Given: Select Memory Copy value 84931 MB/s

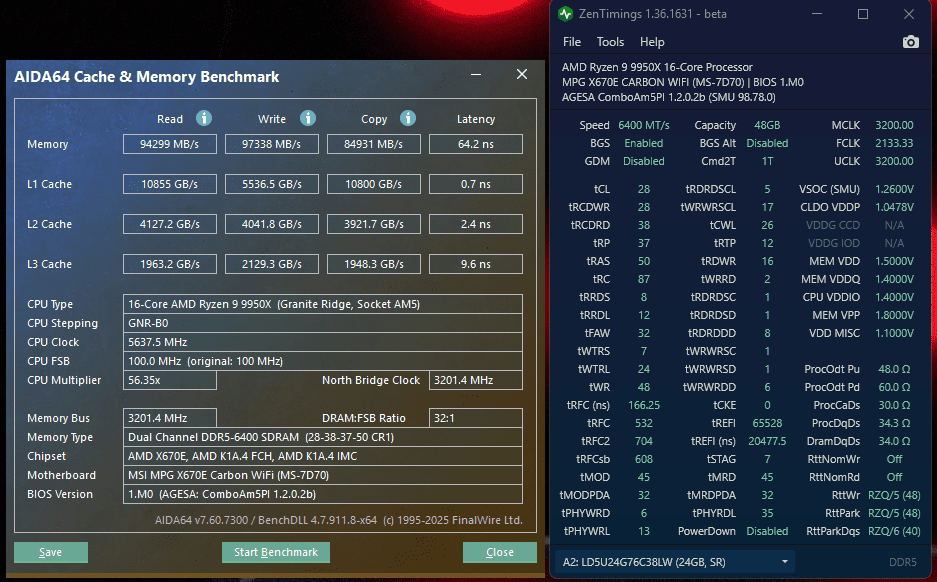Looking at the screenshot, I should (373, 144).
